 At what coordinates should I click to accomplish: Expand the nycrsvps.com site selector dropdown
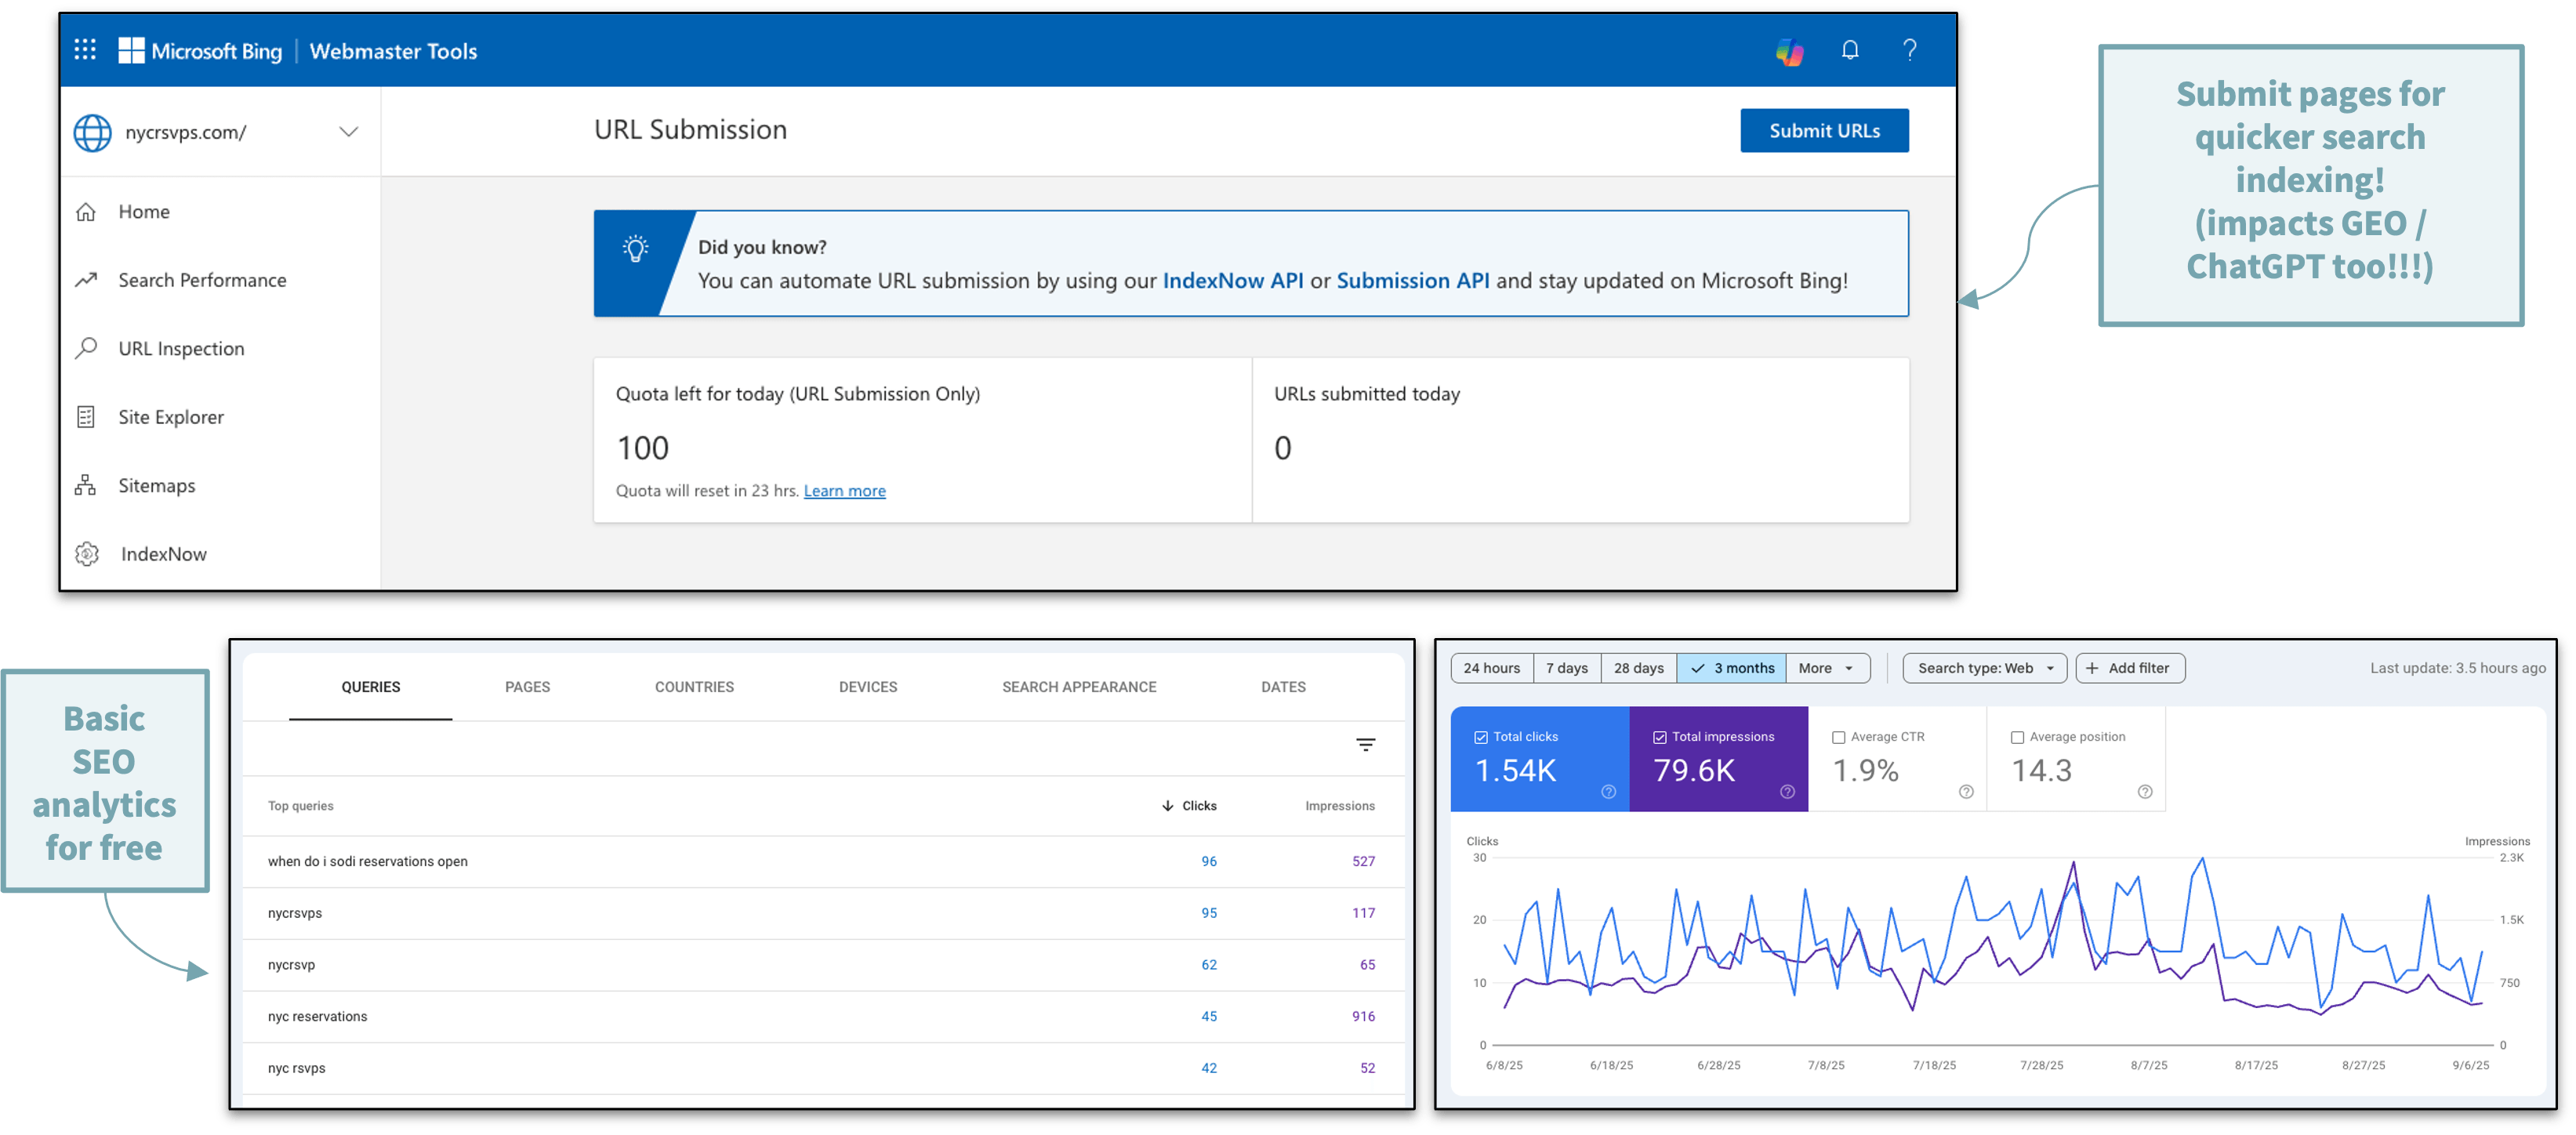point(348,131)
